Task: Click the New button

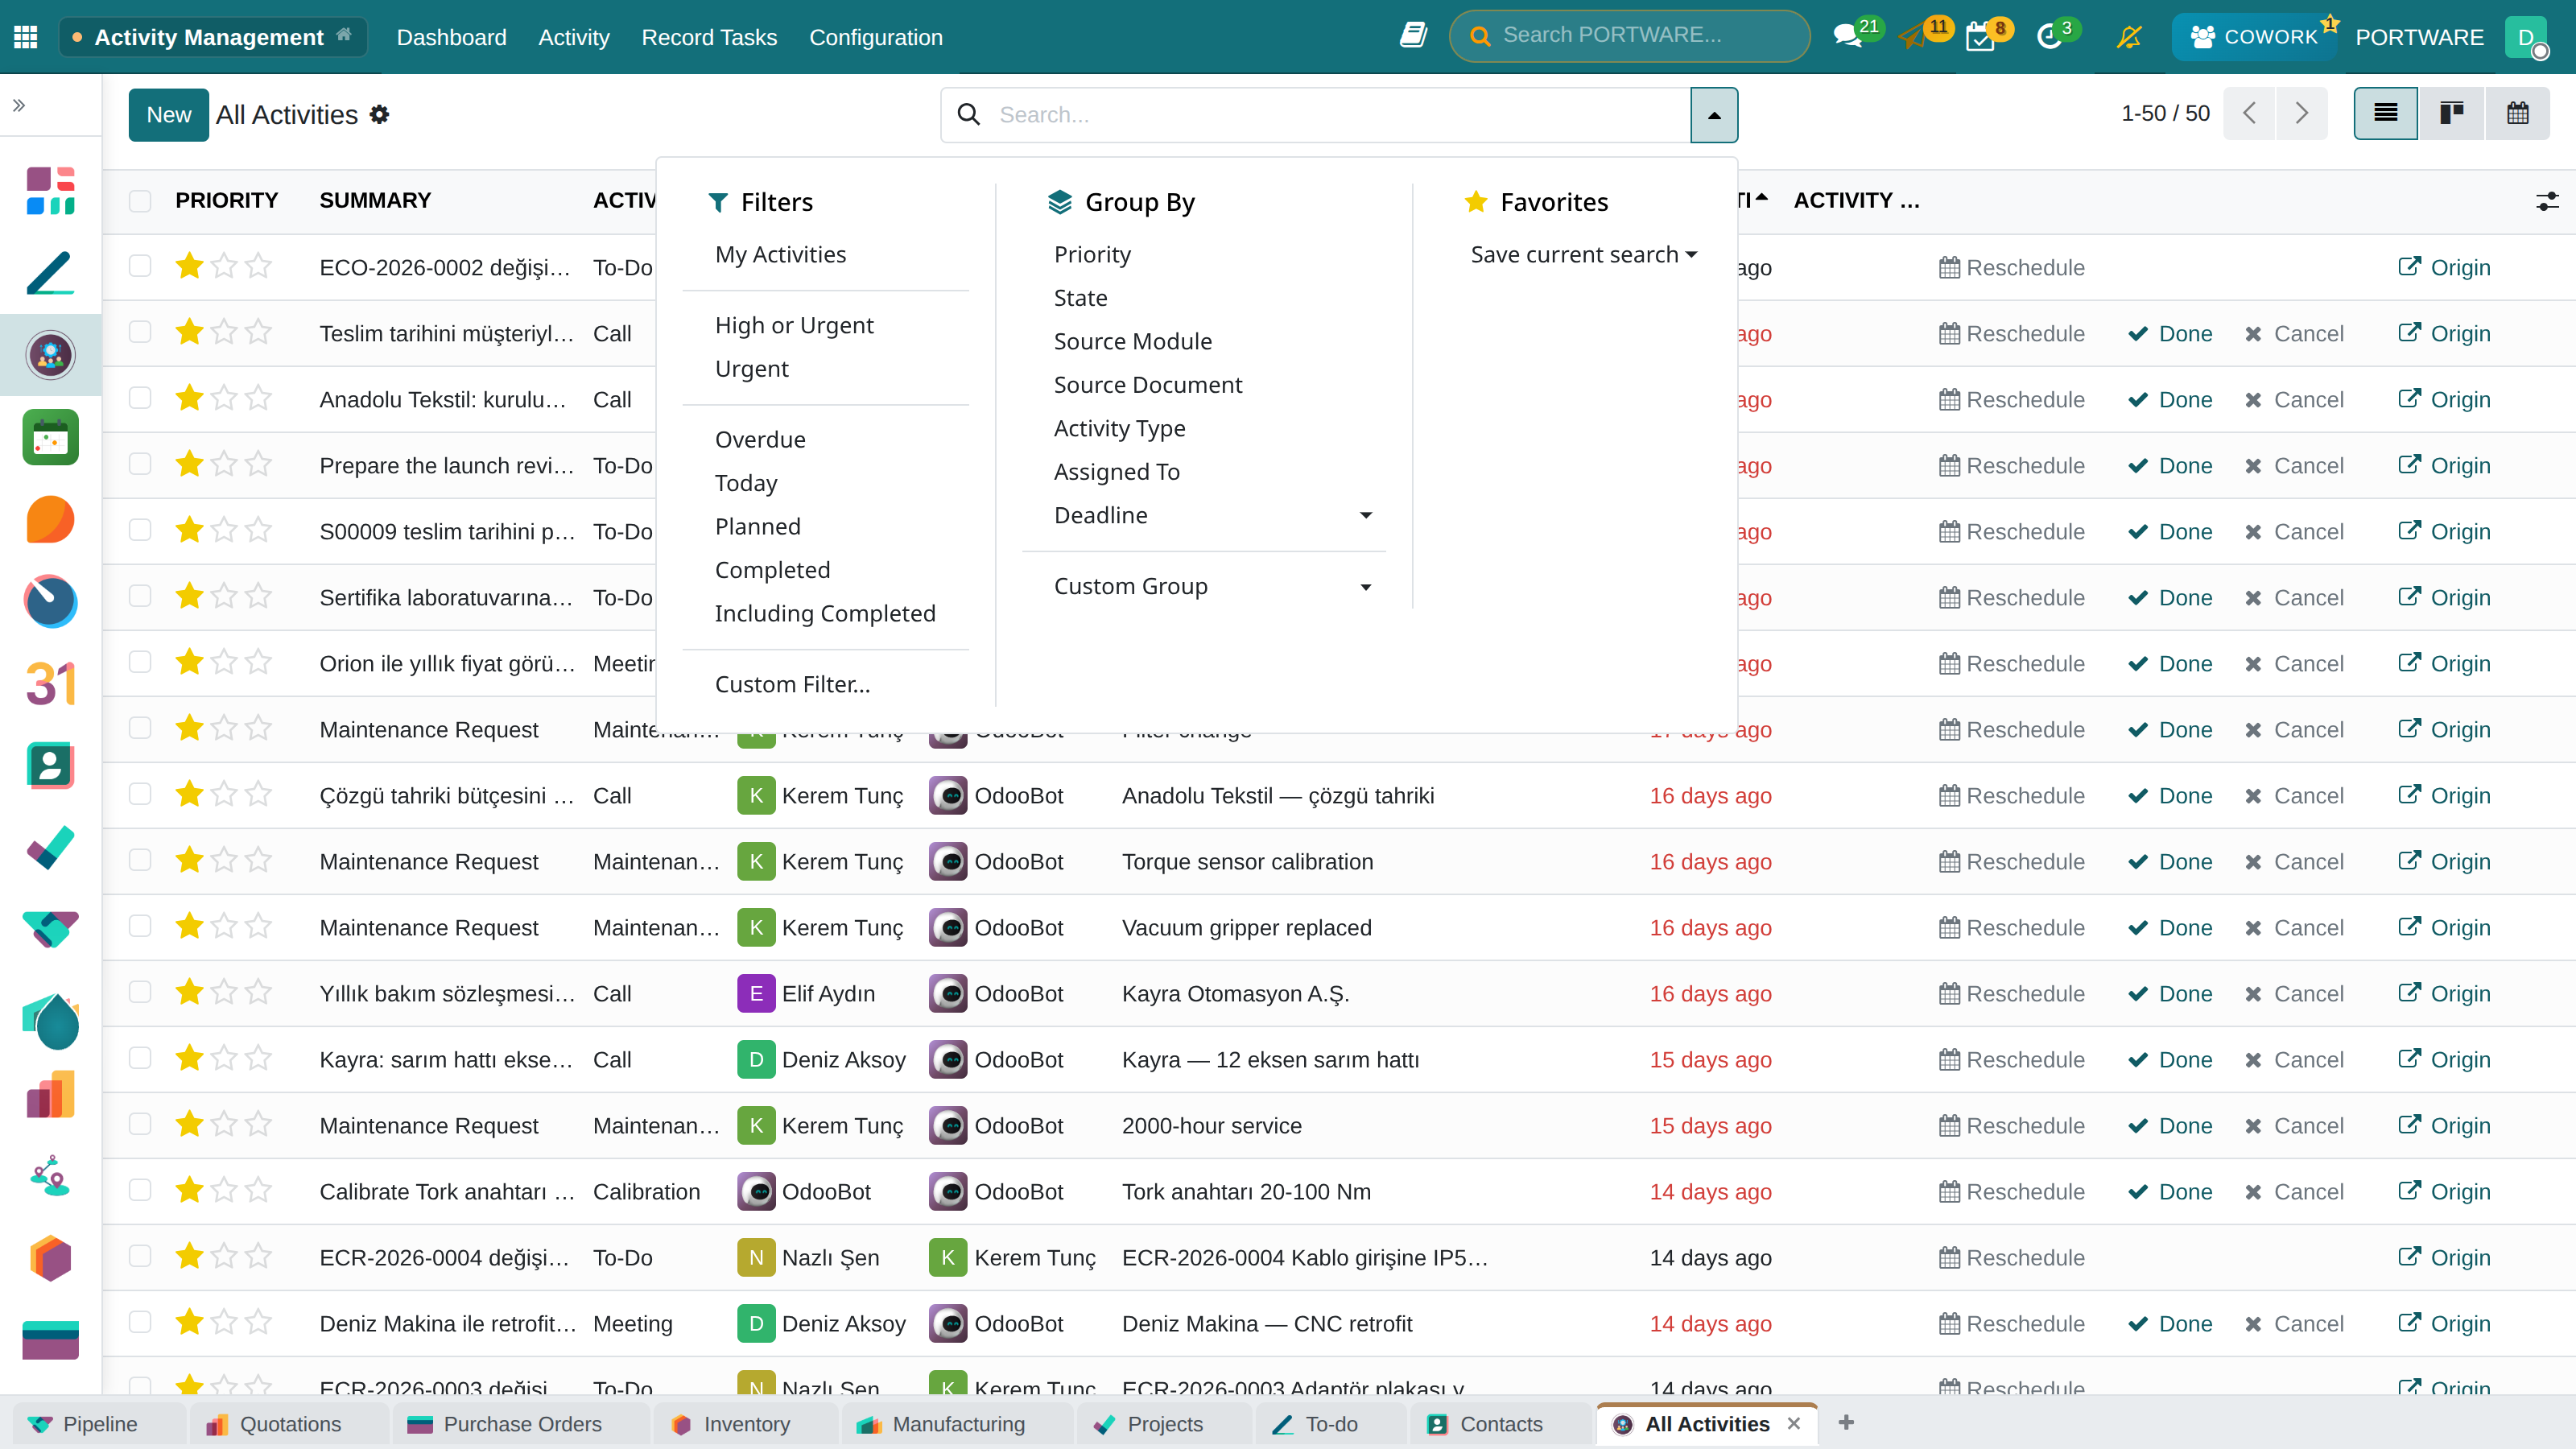Action: pos(168,115)
